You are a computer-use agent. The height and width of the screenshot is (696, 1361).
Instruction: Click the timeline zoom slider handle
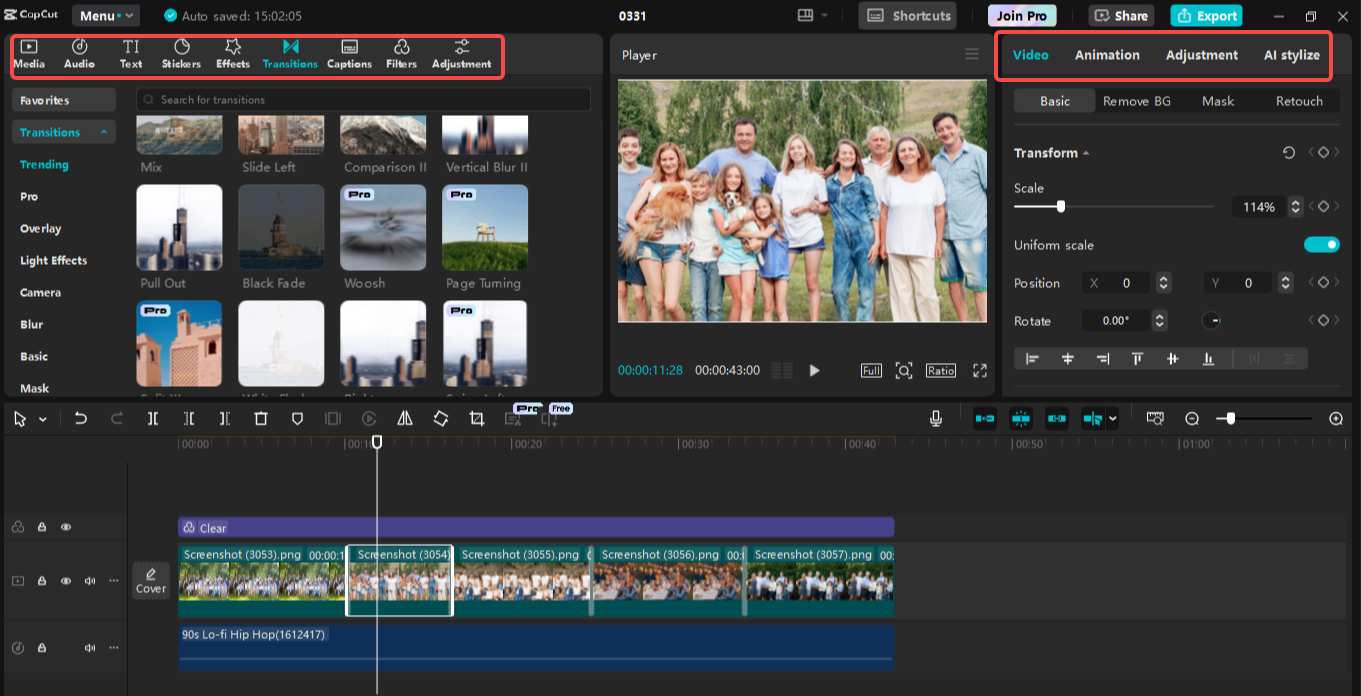tap(1230, 419)
